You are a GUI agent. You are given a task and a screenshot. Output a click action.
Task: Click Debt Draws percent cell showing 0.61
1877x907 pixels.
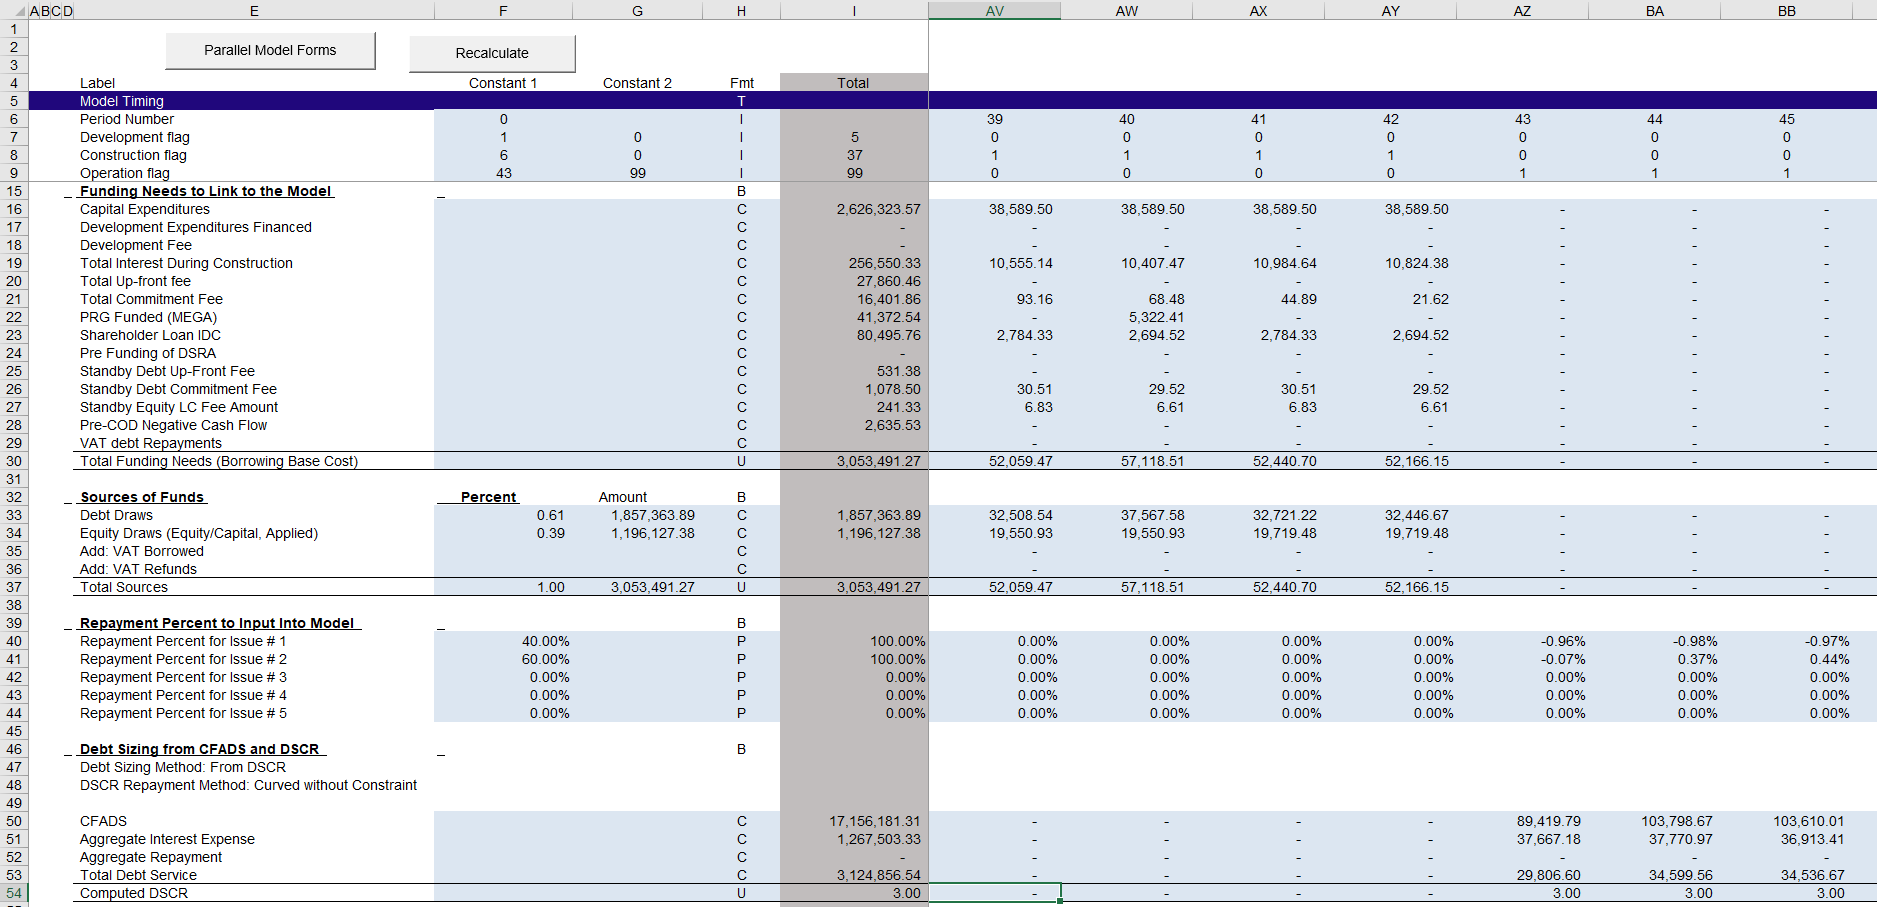[x=550, y=515]
